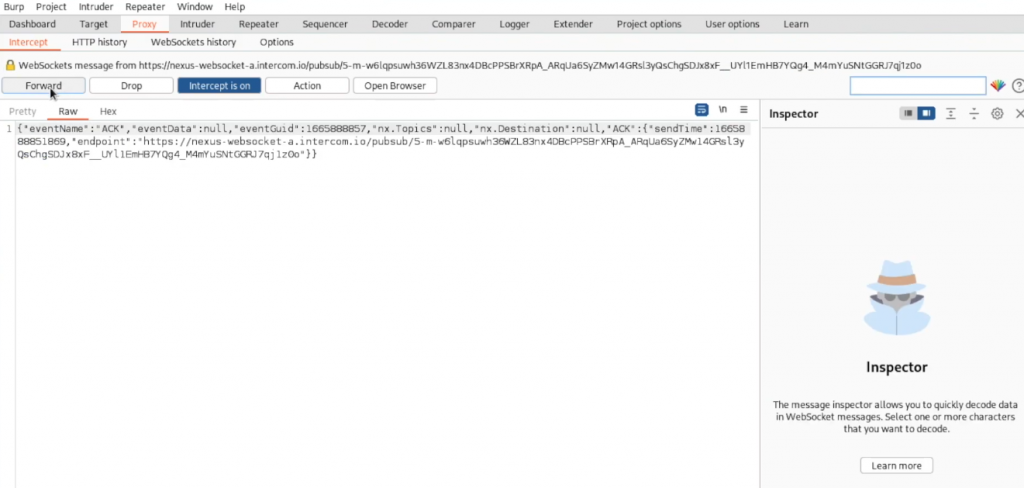Image resolution: width=1024 pixels, height=488 pixels.
Task: Expand all Inspector sections icon
Action: 951,114
